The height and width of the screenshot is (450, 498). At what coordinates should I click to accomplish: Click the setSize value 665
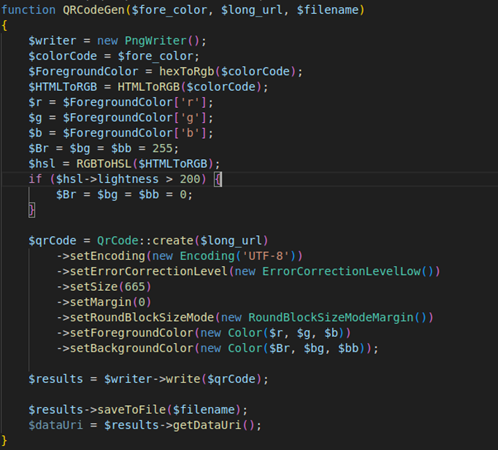[x=135, y=286]
